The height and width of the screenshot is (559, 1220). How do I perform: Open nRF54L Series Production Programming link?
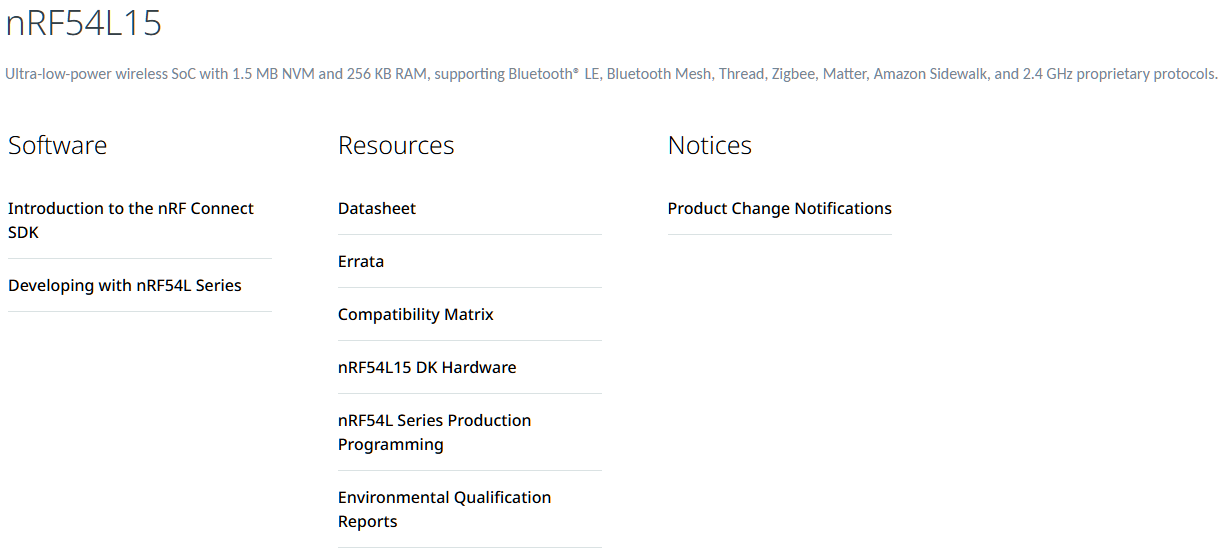[435, 432]
